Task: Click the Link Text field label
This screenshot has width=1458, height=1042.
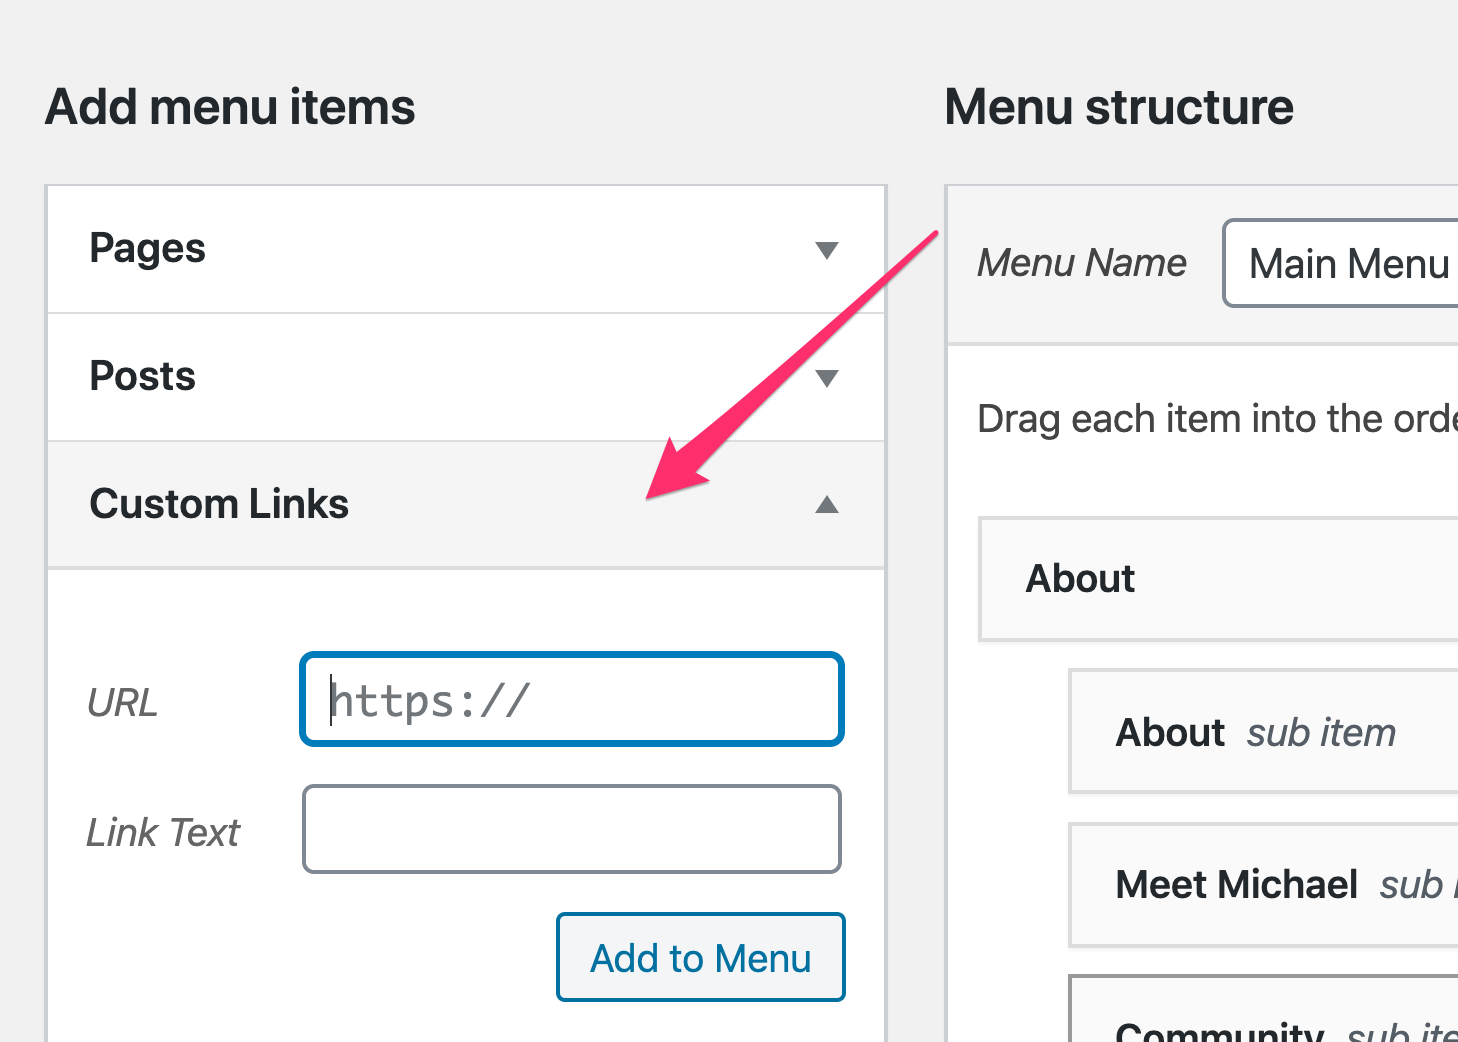Action: pos(163,832)
